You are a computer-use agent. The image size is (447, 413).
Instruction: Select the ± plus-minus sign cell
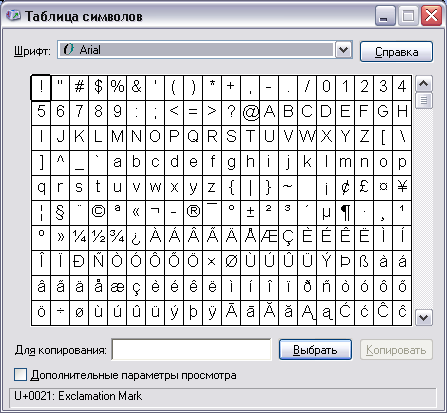click(x=250, y=213)
